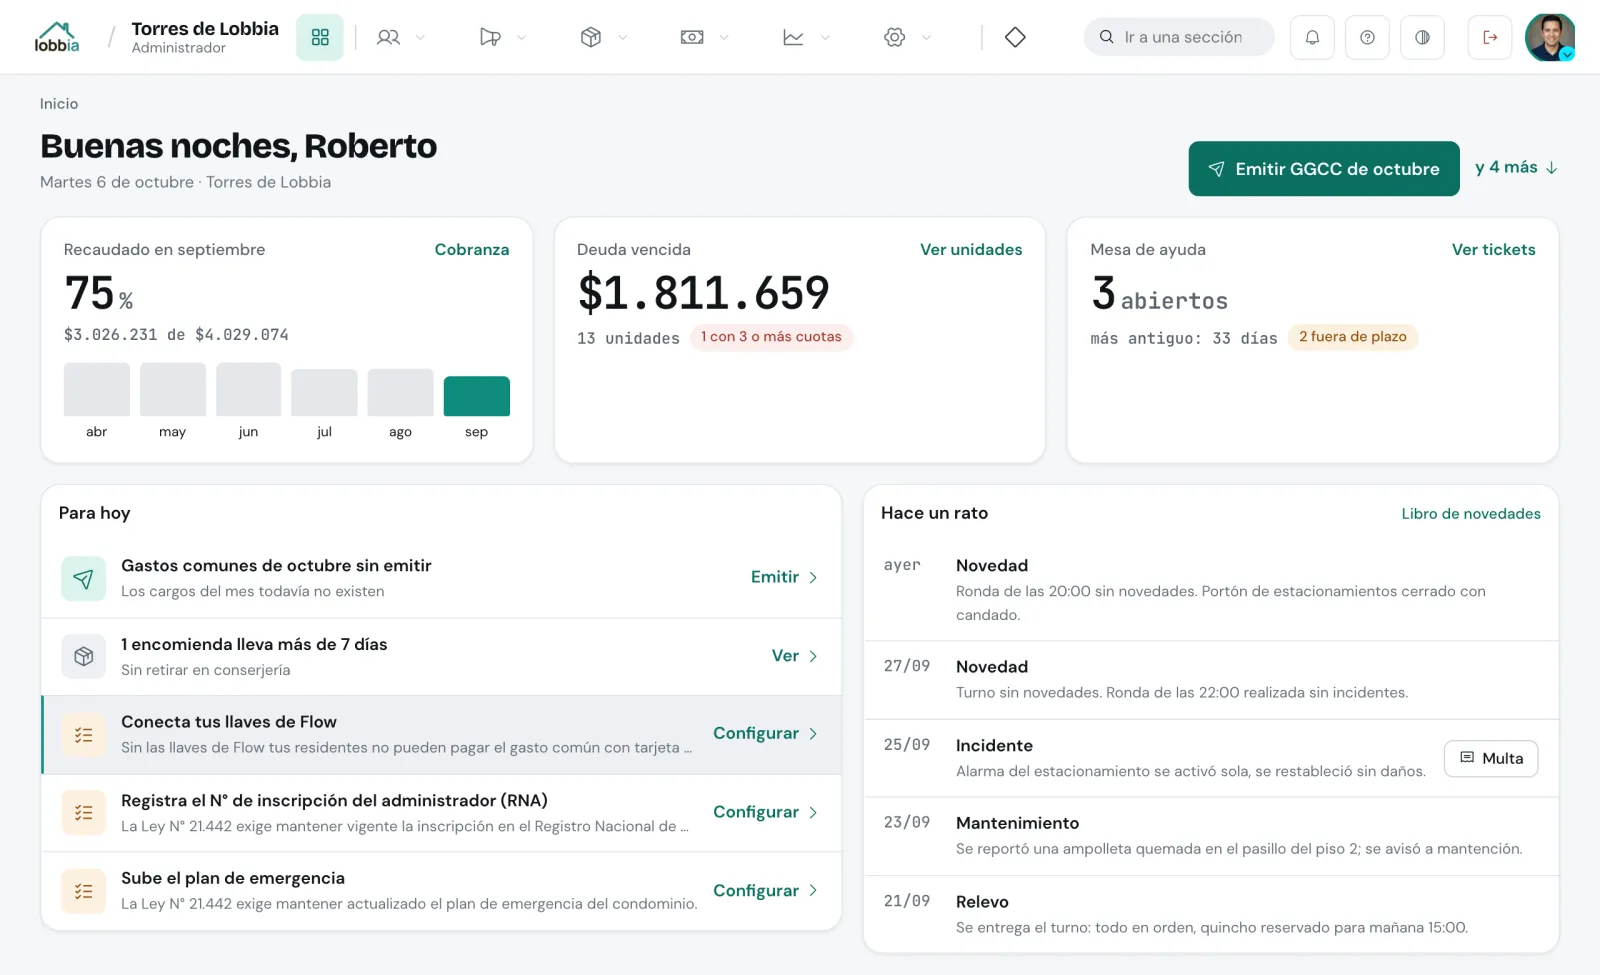
Task: Open the 21/09 Relevo entry
Action: [x=1211, y=915]
